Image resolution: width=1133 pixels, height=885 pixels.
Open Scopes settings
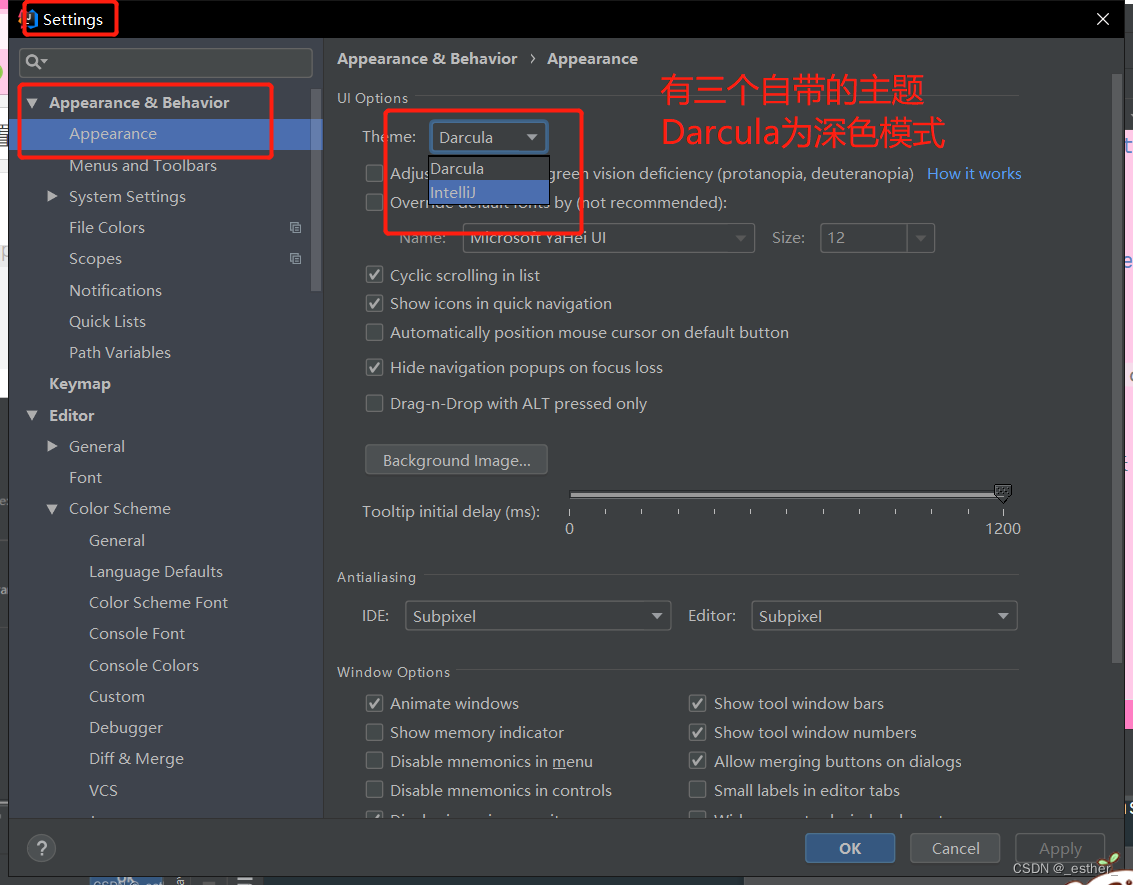pyautogui.click(x=95, y=259)
